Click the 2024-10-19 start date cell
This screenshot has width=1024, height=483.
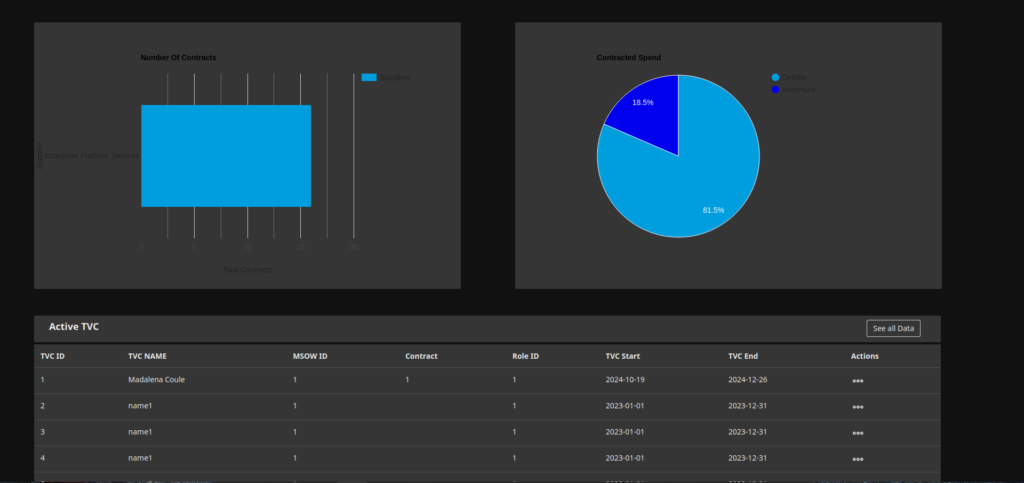[x=628, y=380]
